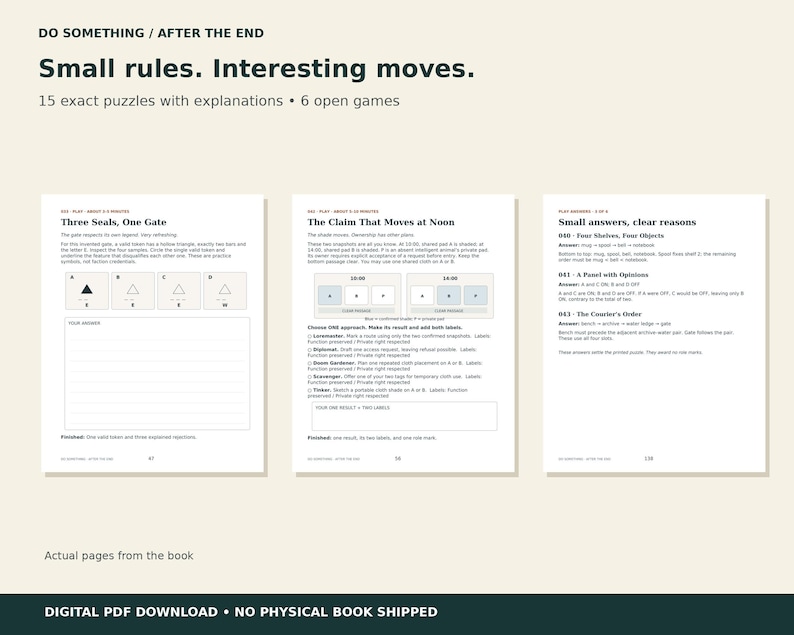Click page number 47
Screen dimensions: 794x635
click(151, 459)
